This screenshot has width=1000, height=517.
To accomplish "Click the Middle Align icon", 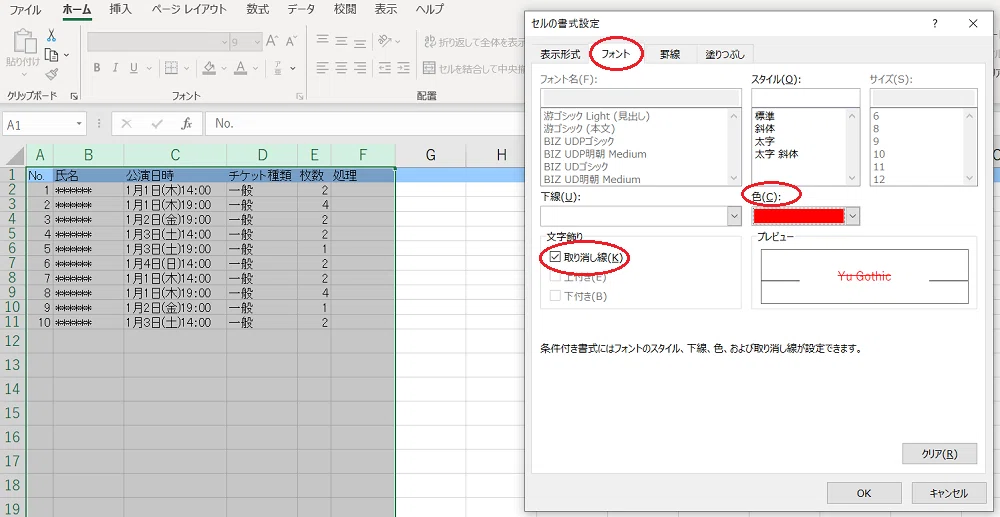I will (341, 41).
